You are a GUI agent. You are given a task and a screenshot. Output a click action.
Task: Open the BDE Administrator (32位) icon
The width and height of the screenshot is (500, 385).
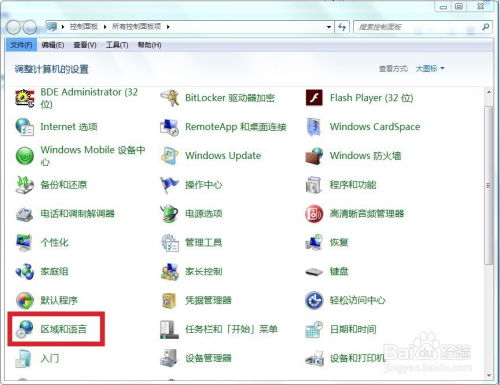click(25, 98)
